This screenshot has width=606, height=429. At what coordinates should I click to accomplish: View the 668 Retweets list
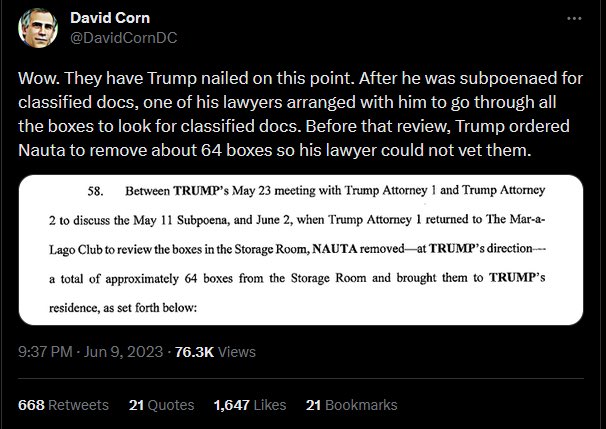[x=63, y=405]
